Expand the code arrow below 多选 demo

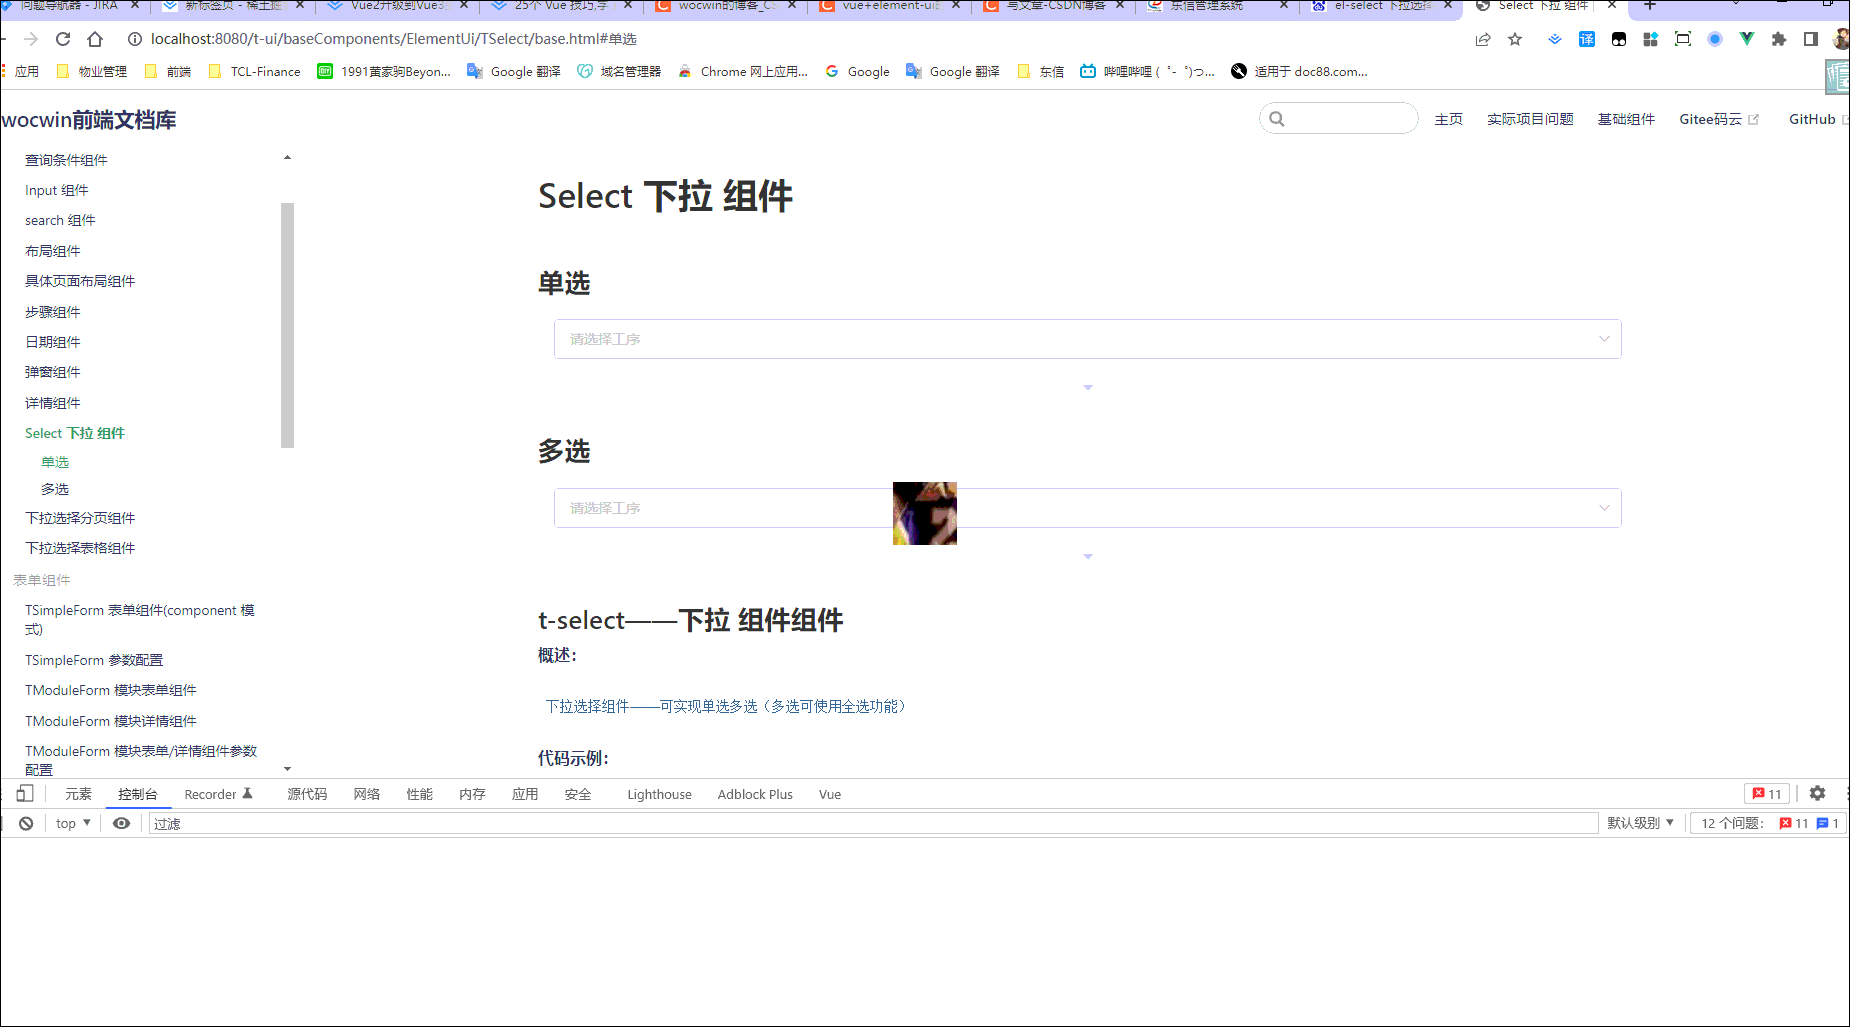pos(1088,557)
